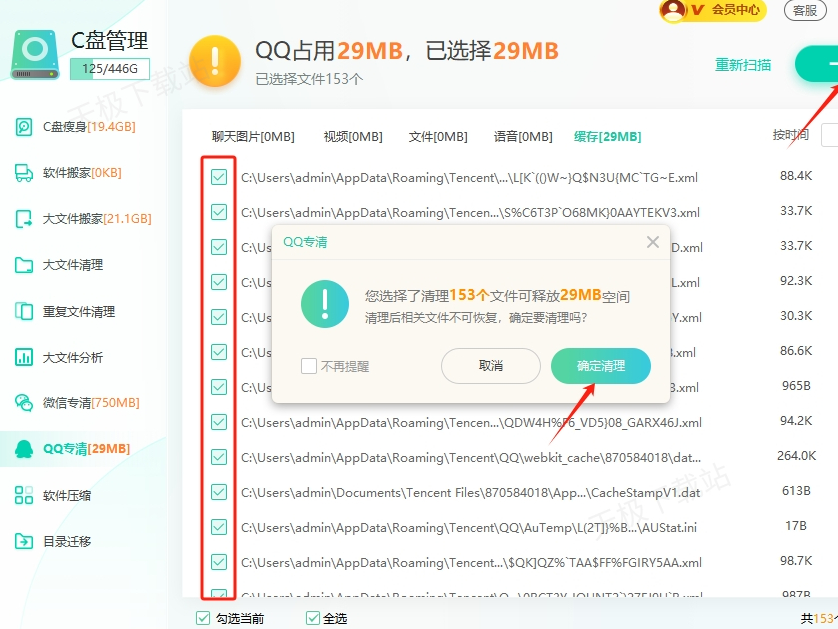The height and width of the screenshot is (629, 838).
Task: Click the 94.2K file size value
Action: (x=796, y=421)
